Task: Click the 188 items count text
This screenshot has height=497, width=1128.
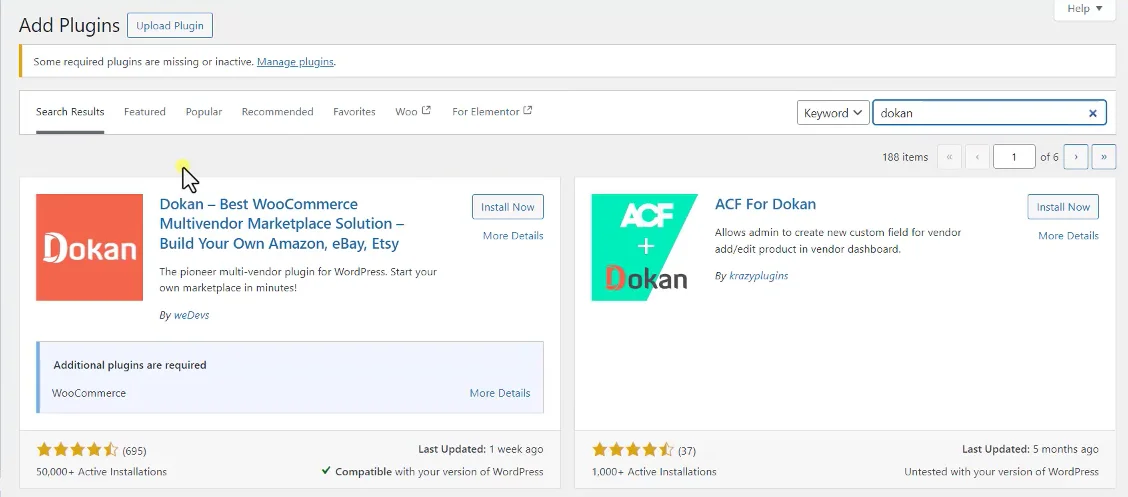Action: pyautogui.click(x=905, y=157)
